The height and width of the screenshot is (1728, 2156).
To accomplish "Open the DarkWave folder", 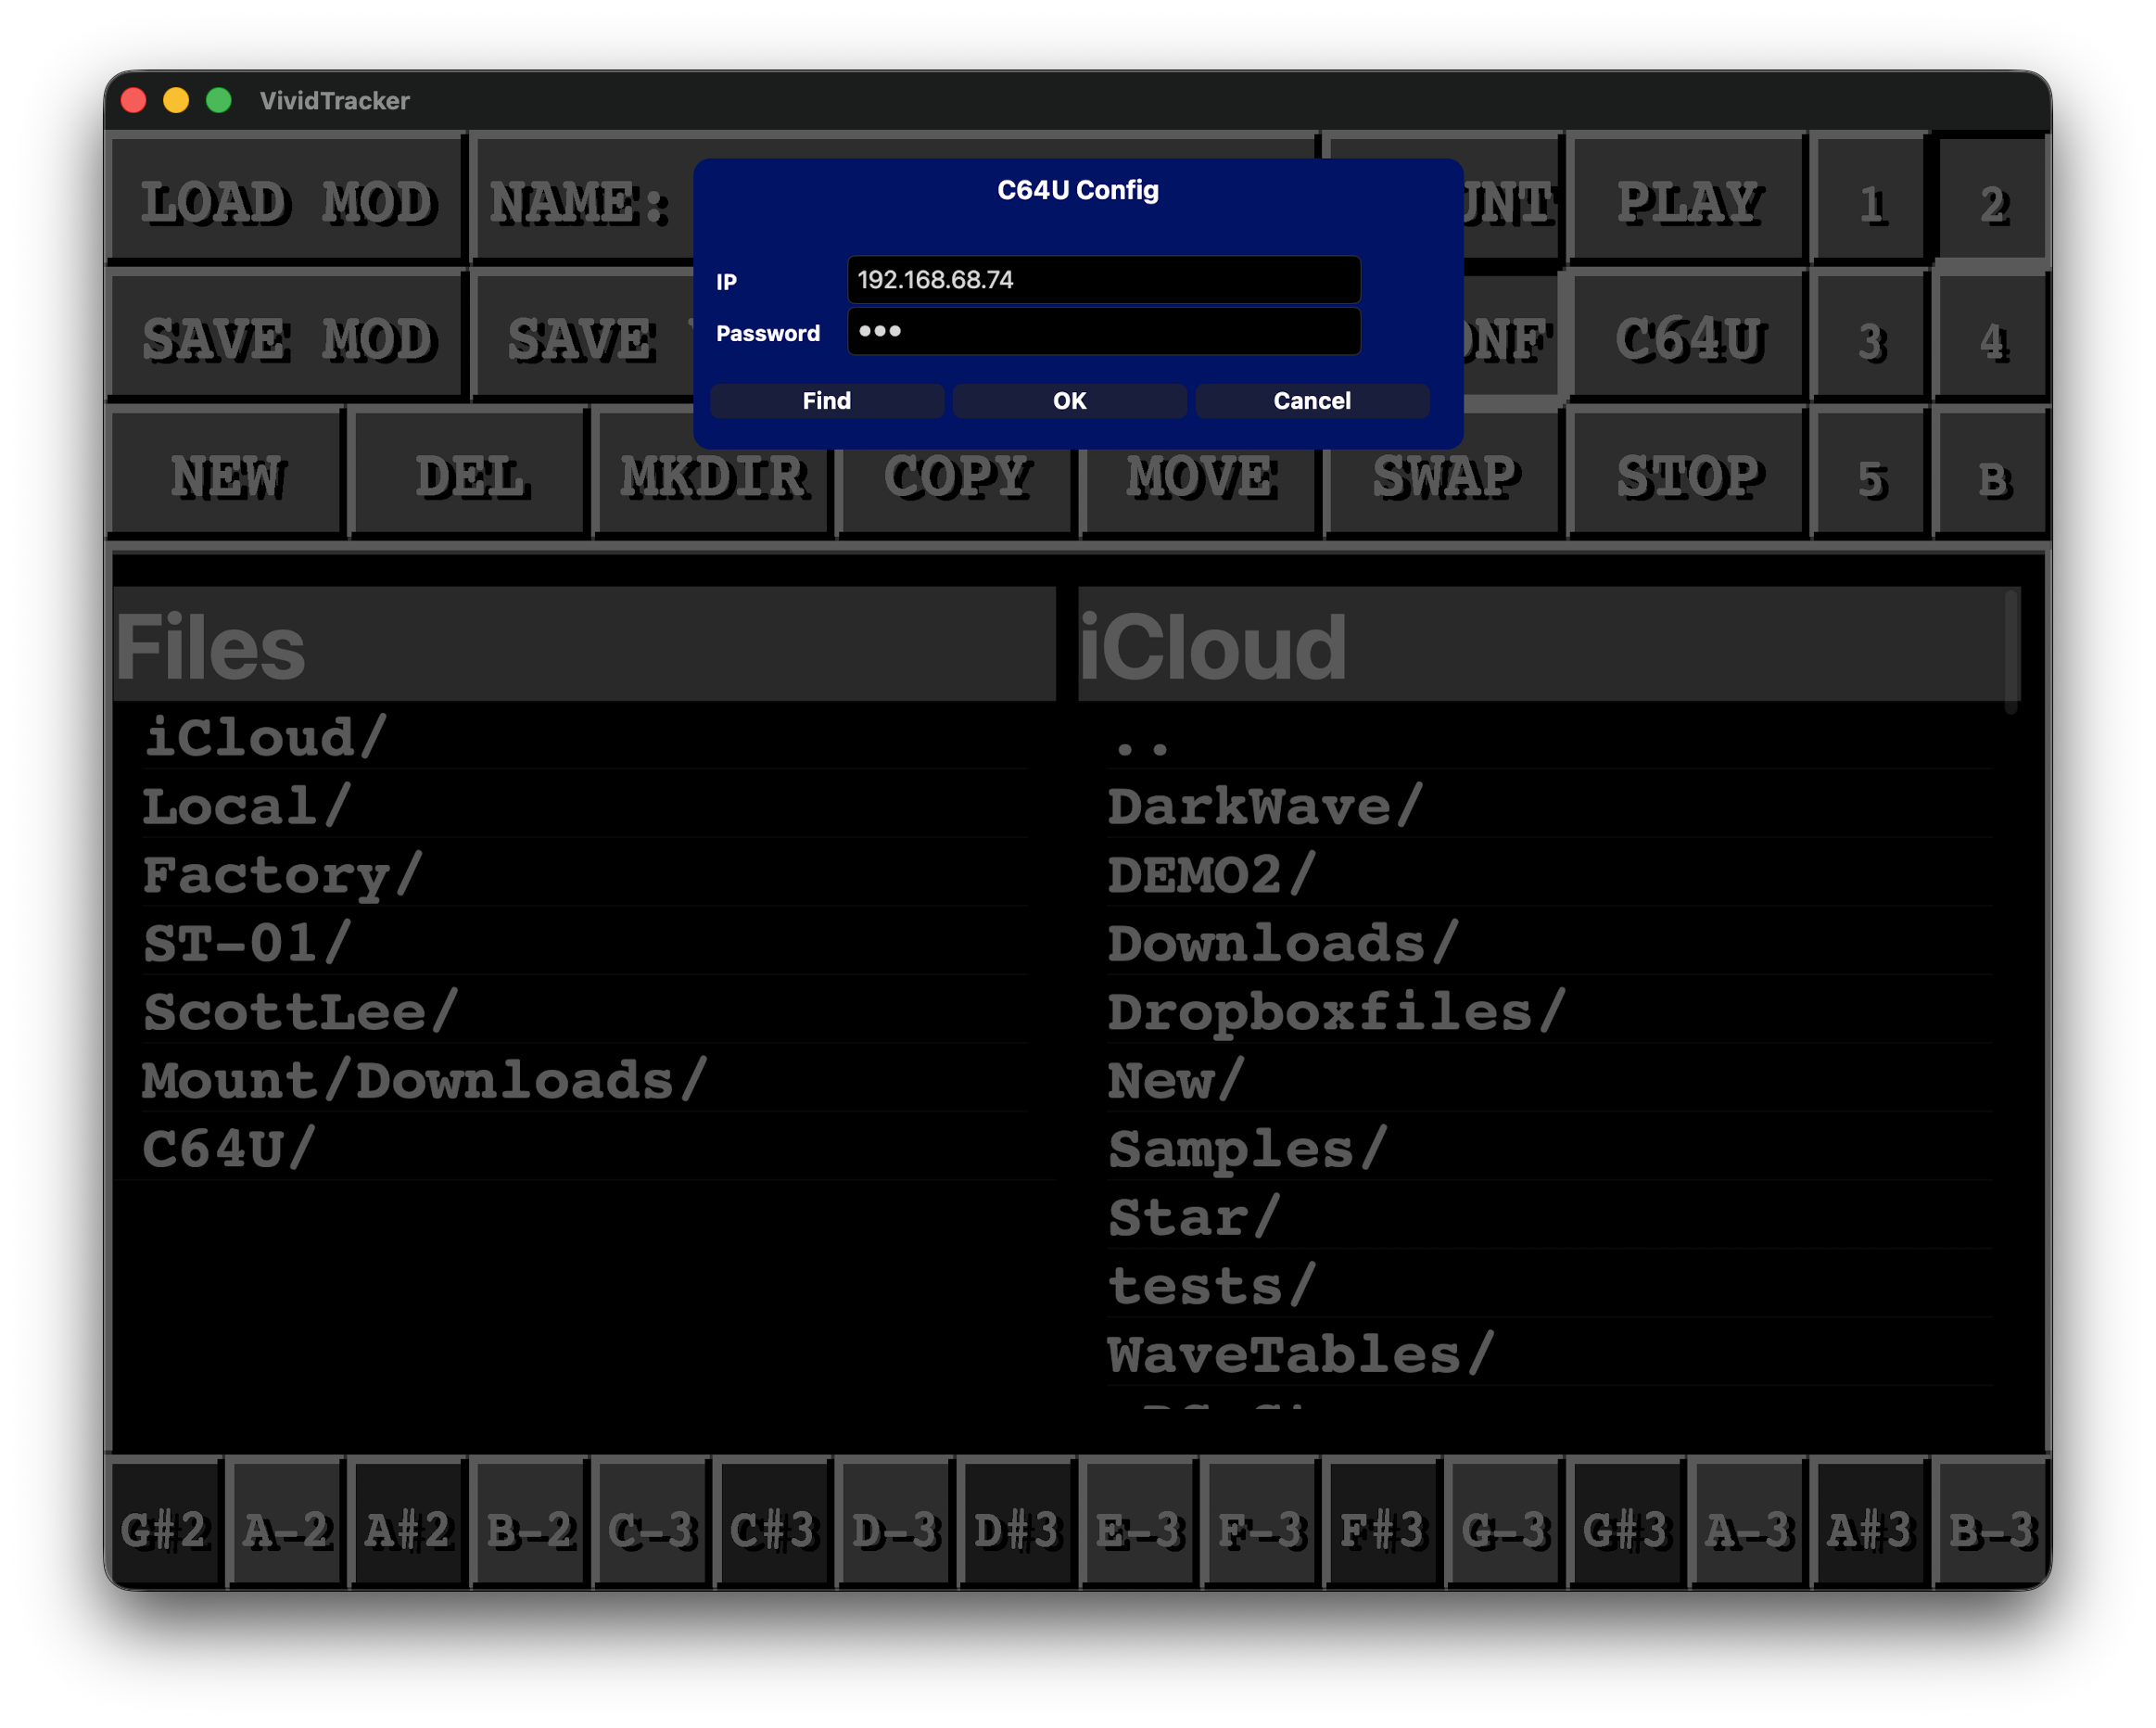I will pyautogui.click(x=1264, y=806).
